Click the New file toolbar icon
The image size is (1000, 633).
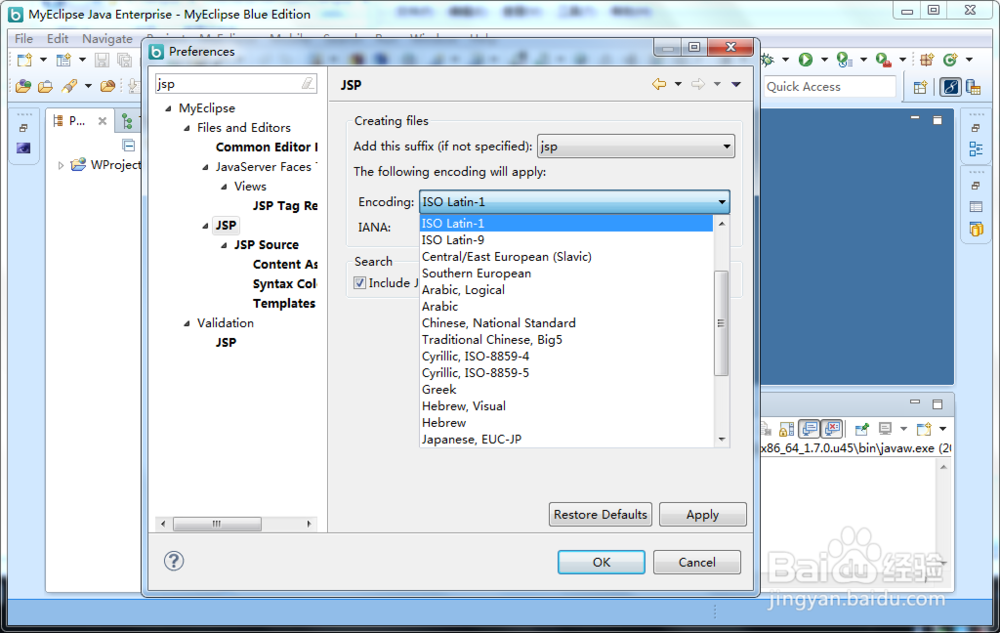(x=24, y=60)
